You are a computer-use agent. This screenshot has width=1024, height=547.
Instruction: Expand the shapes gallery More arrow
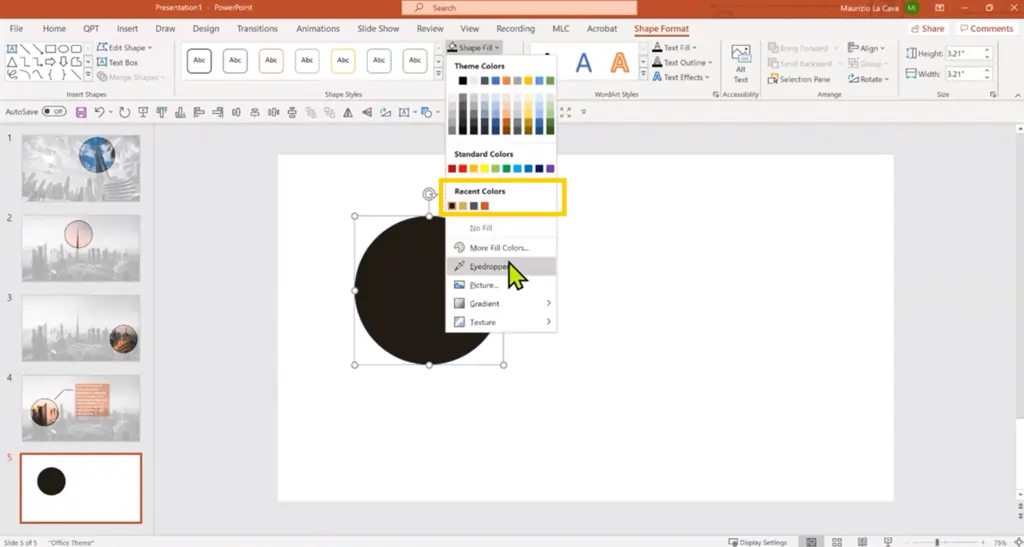click(x=88, y=76)
